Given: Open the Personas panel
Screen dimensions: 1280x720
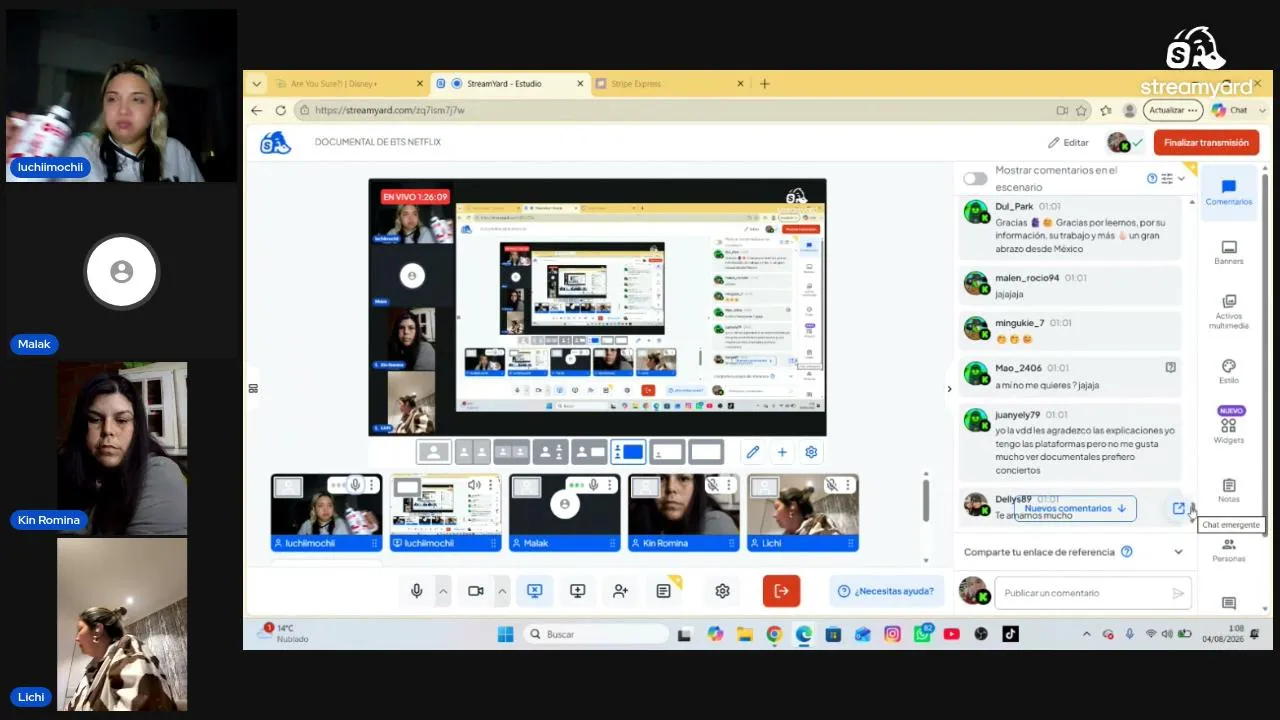Looking at the screenshot, I should coord(1229,550).
